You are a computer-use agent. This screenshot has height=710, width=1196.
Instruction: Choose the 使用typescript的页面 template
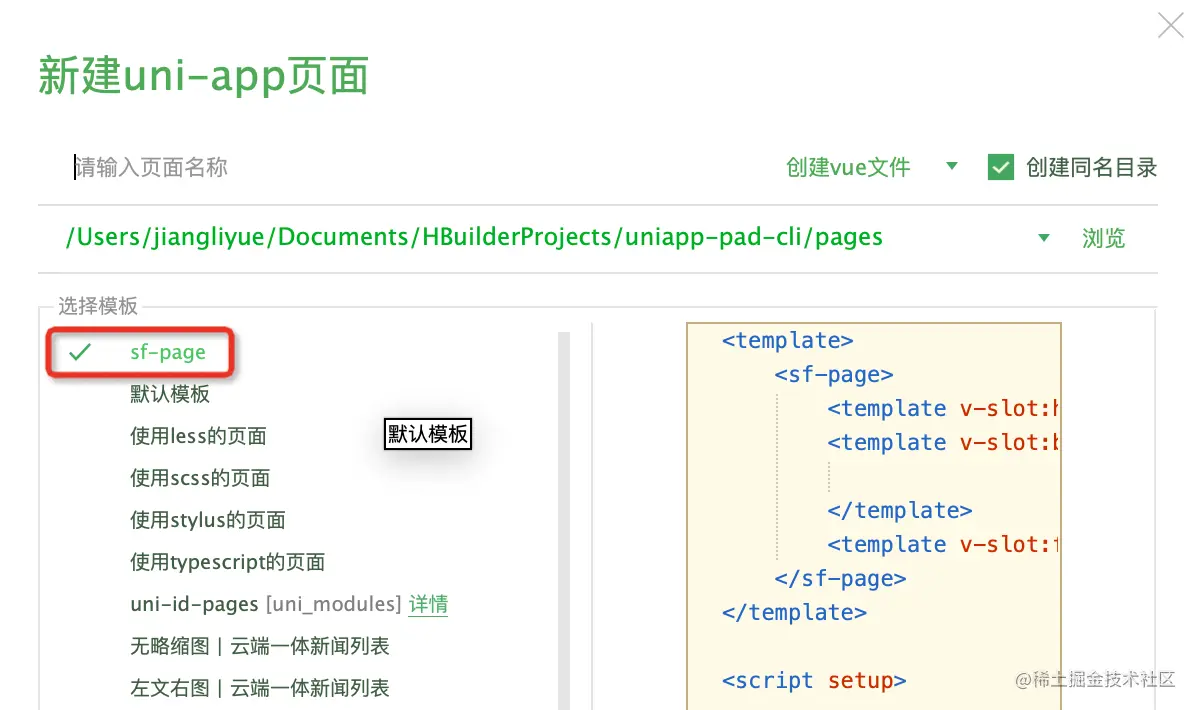[x=227, y=562]
